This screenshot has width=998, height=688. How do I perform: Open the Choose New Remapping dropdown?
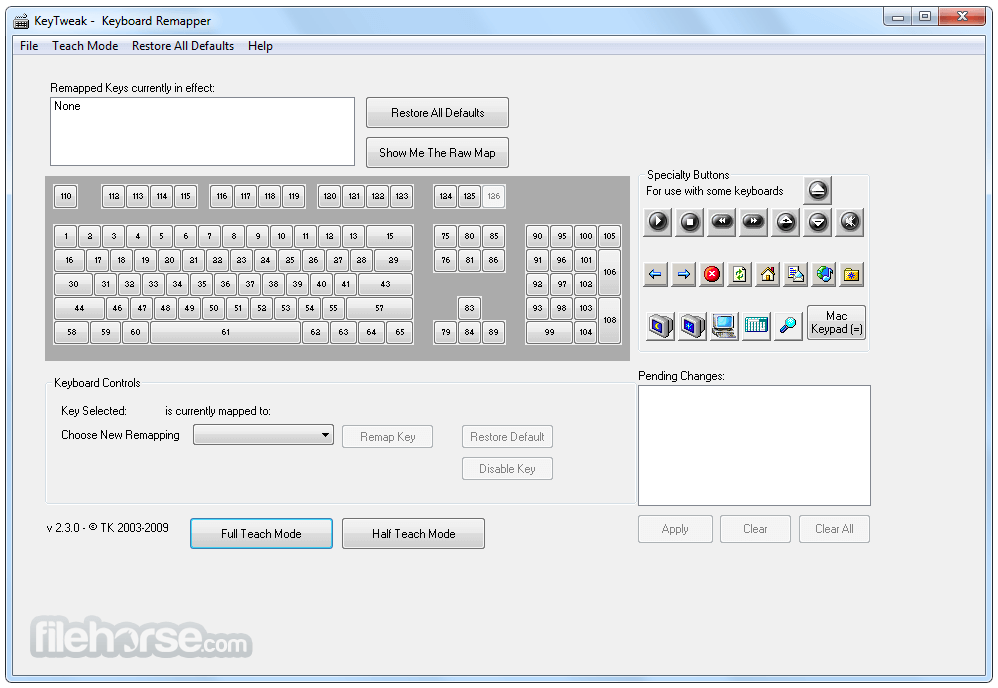point(263,435)
